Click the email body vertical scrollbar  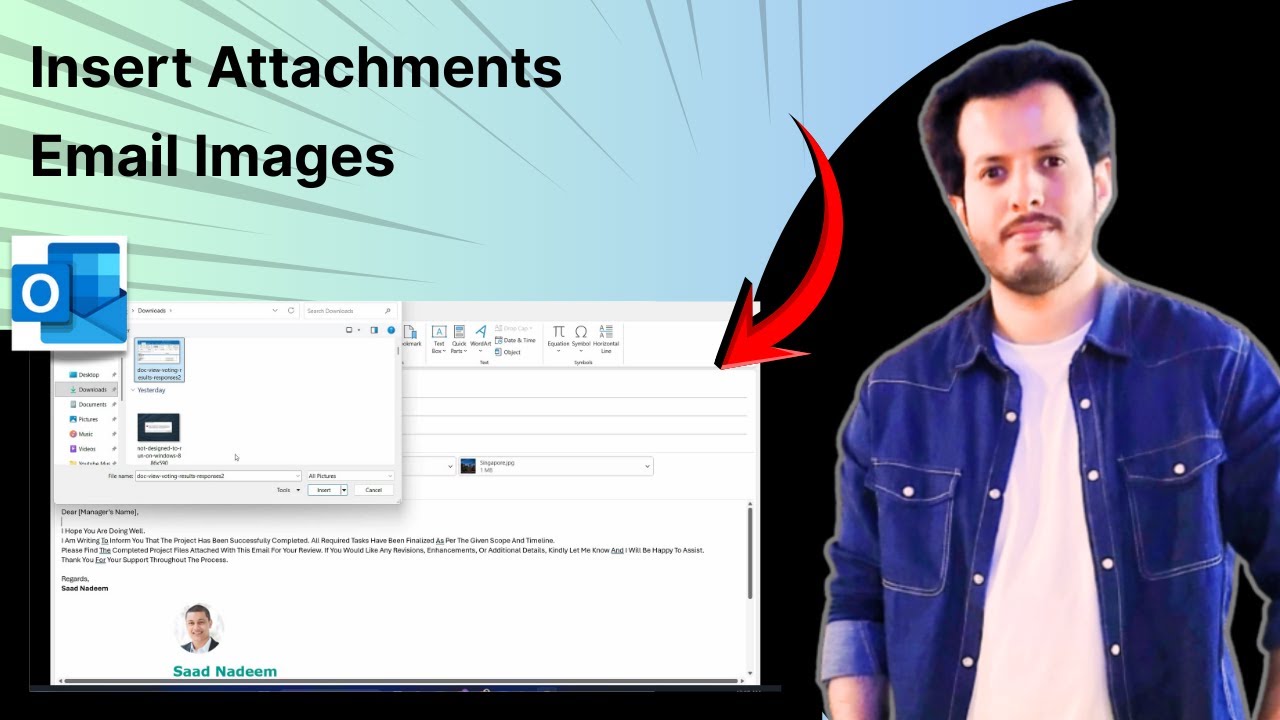pos(751,555)
